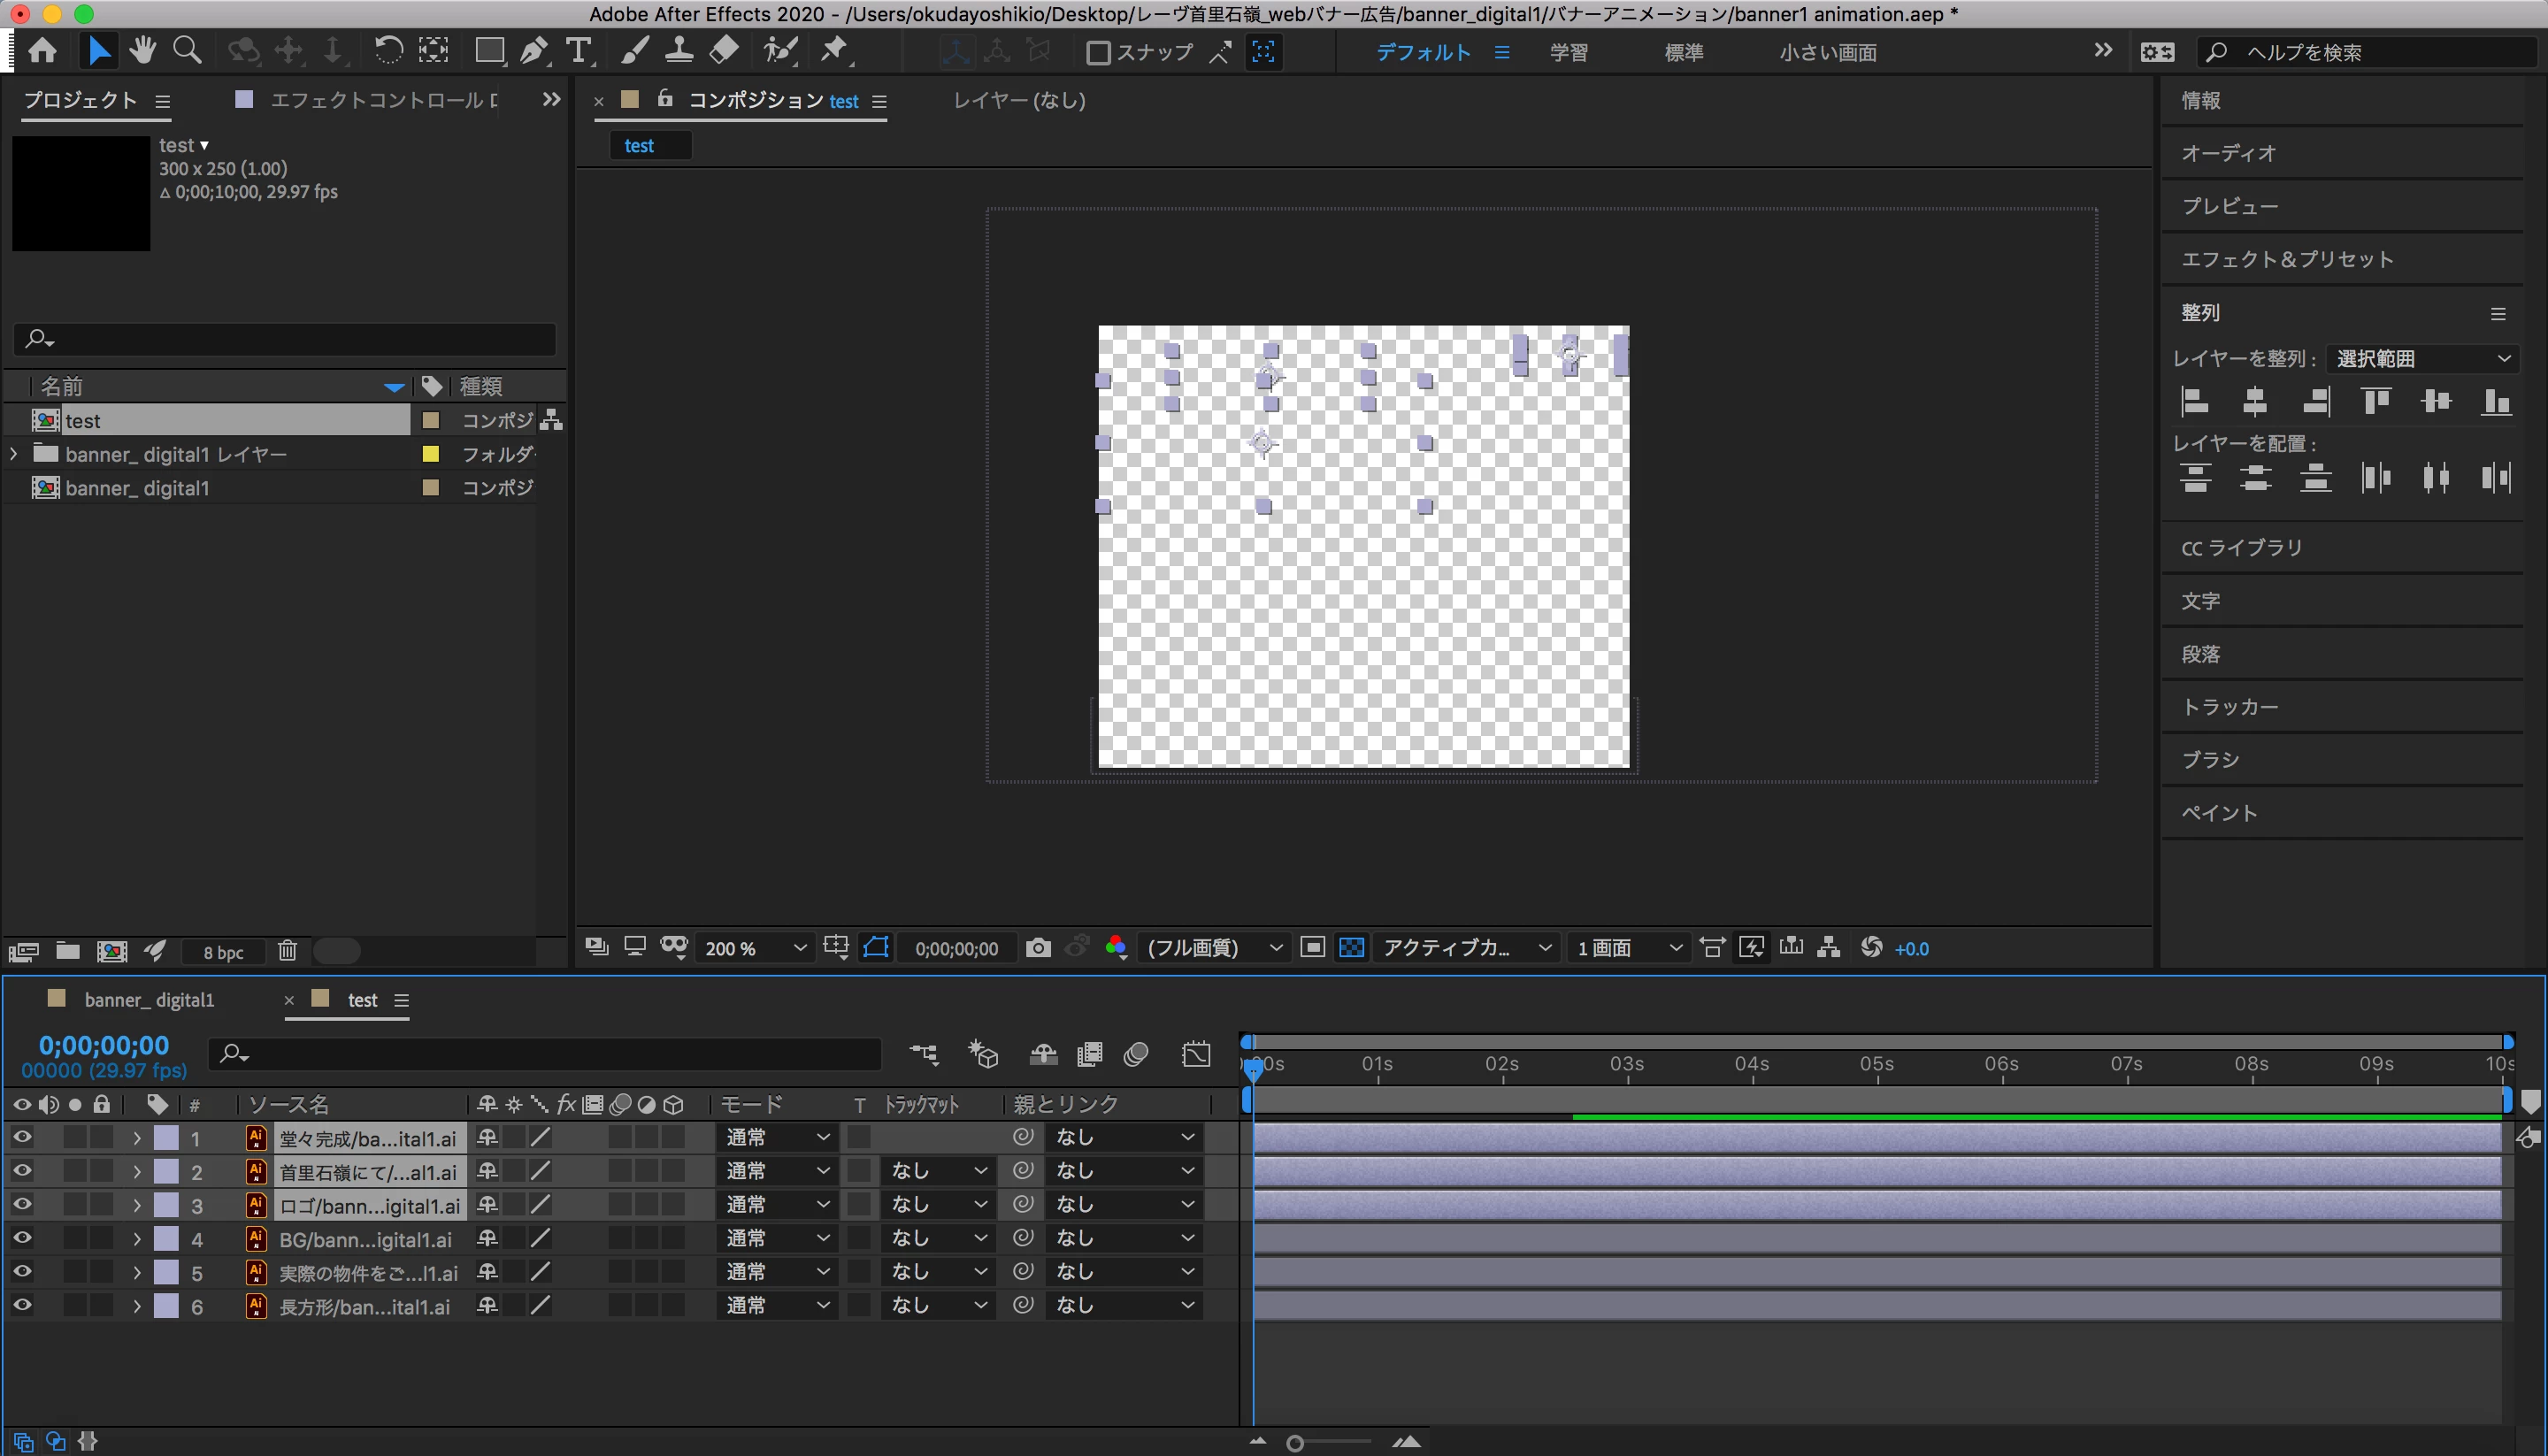Toggle visibility of layer 6 長方形
Image resolution: width=2548 pixels, height=1456 pixels.
point(22,1305)
